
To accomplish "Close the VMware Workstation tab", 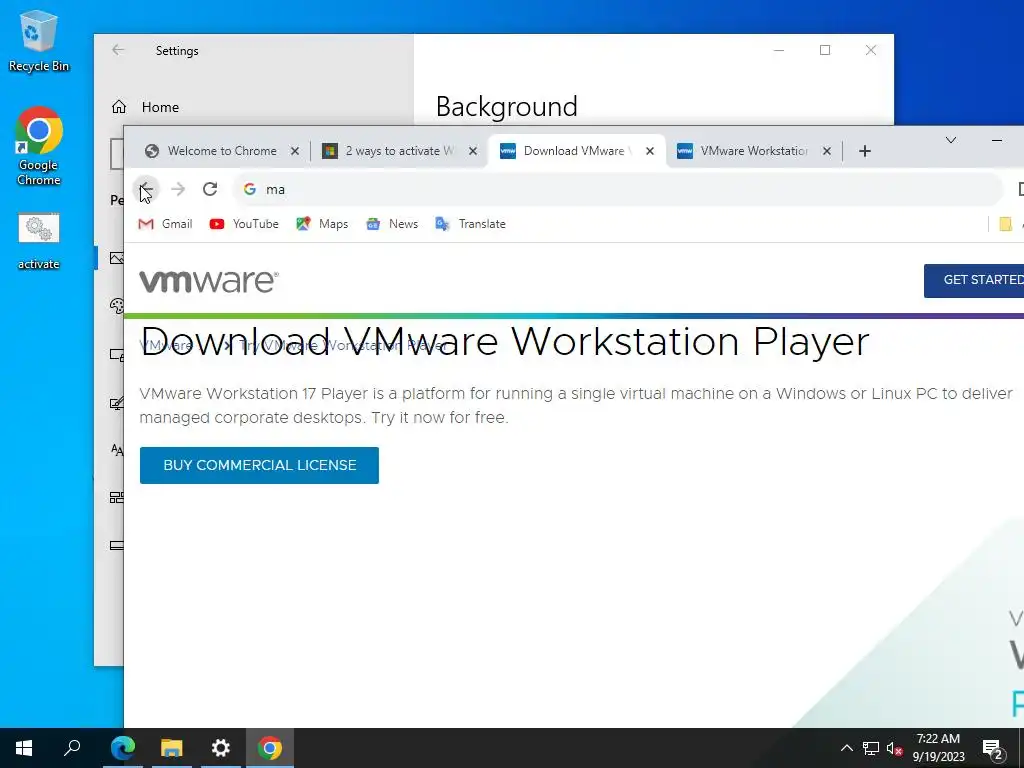I will [827, 151].
